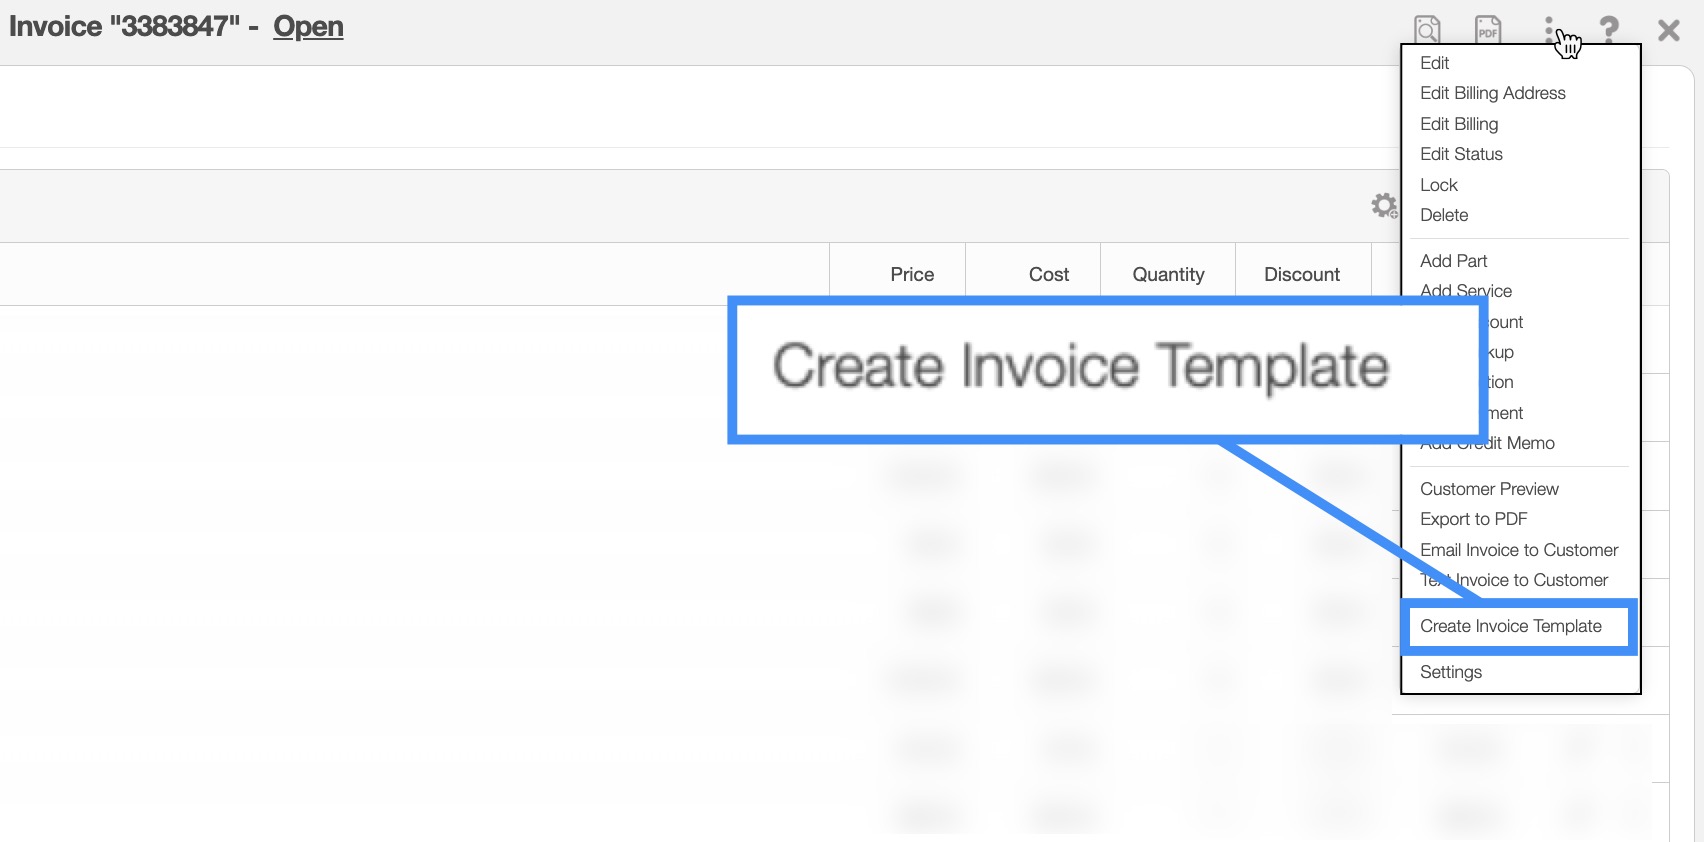Select Edit from the menu
The image size is (1704, 842).
coord(1434,63)
